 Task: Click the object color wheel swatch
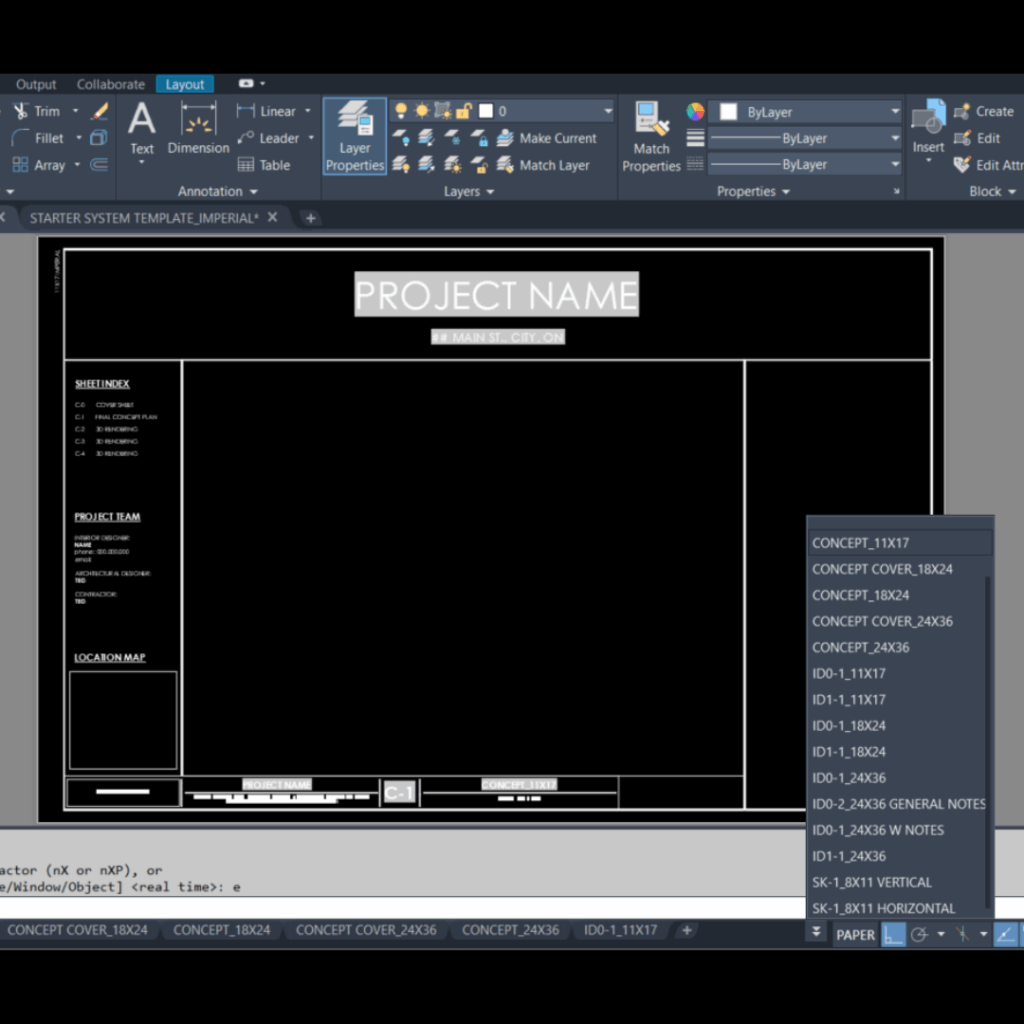point(695,112)
